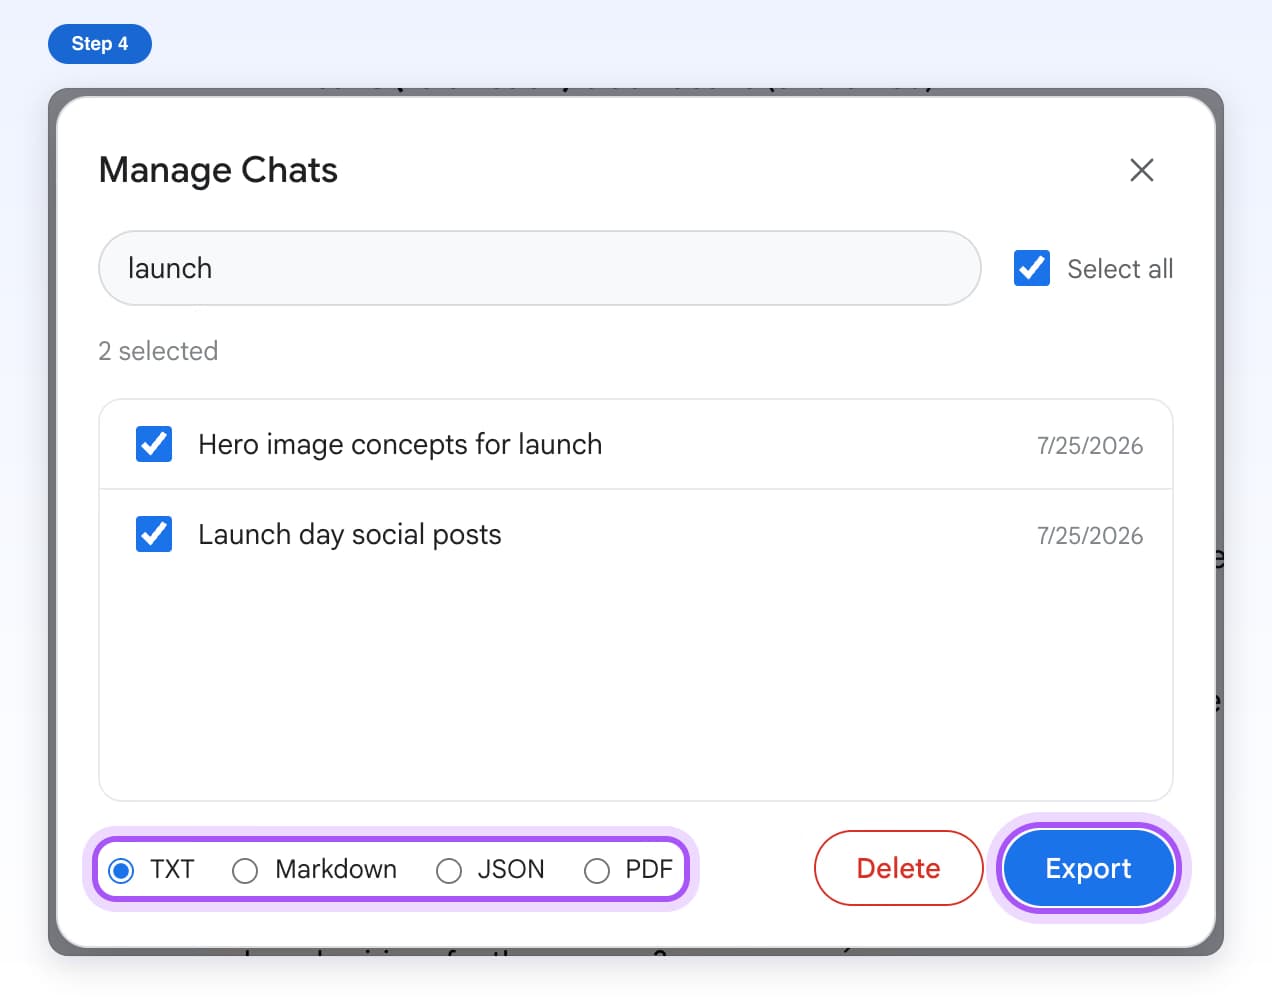This screenshot has width=1272, height=1004.
Task: Click the 7/25/2026 date on Hero image row
Action: coord(1090,446)
